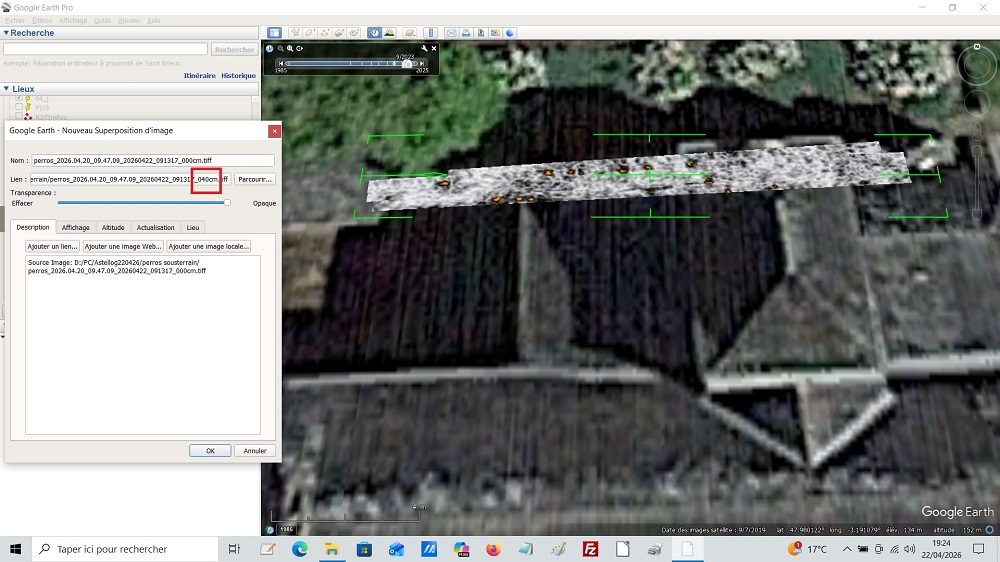The width and height of the screenshot is (1000, 562).
Task: Click the Nom text field
Action: (152, 160)
